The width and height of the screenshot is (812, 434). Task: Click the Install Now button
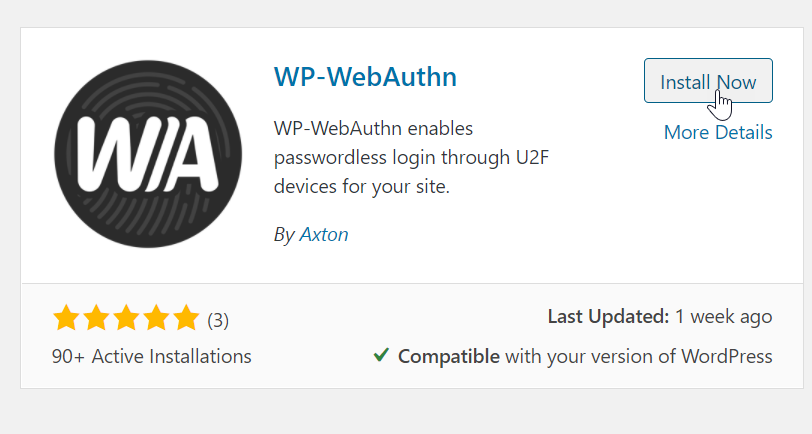[x=708, y=81]
